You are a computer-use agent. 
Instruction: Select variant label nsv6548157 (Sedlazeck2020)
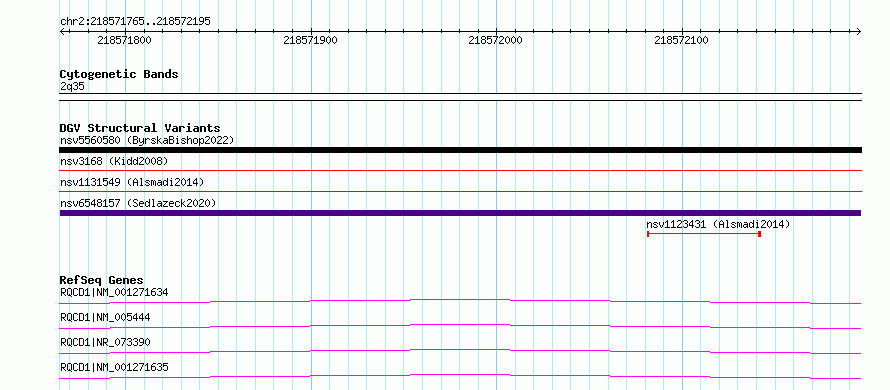pos(138,203)
